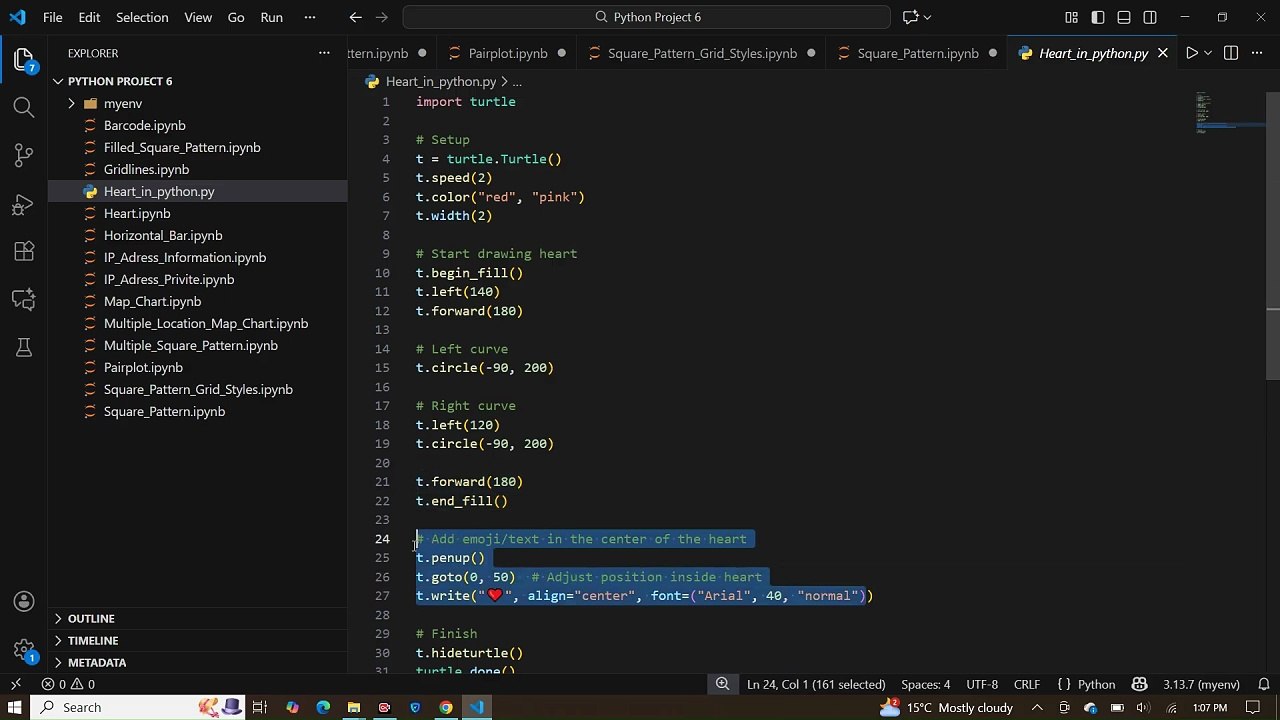Viewport: 1280px width, 720px height.
Task: Click the Spaces: 4 indentation setting
Action: pyautogui.click(x=926, y=684)
